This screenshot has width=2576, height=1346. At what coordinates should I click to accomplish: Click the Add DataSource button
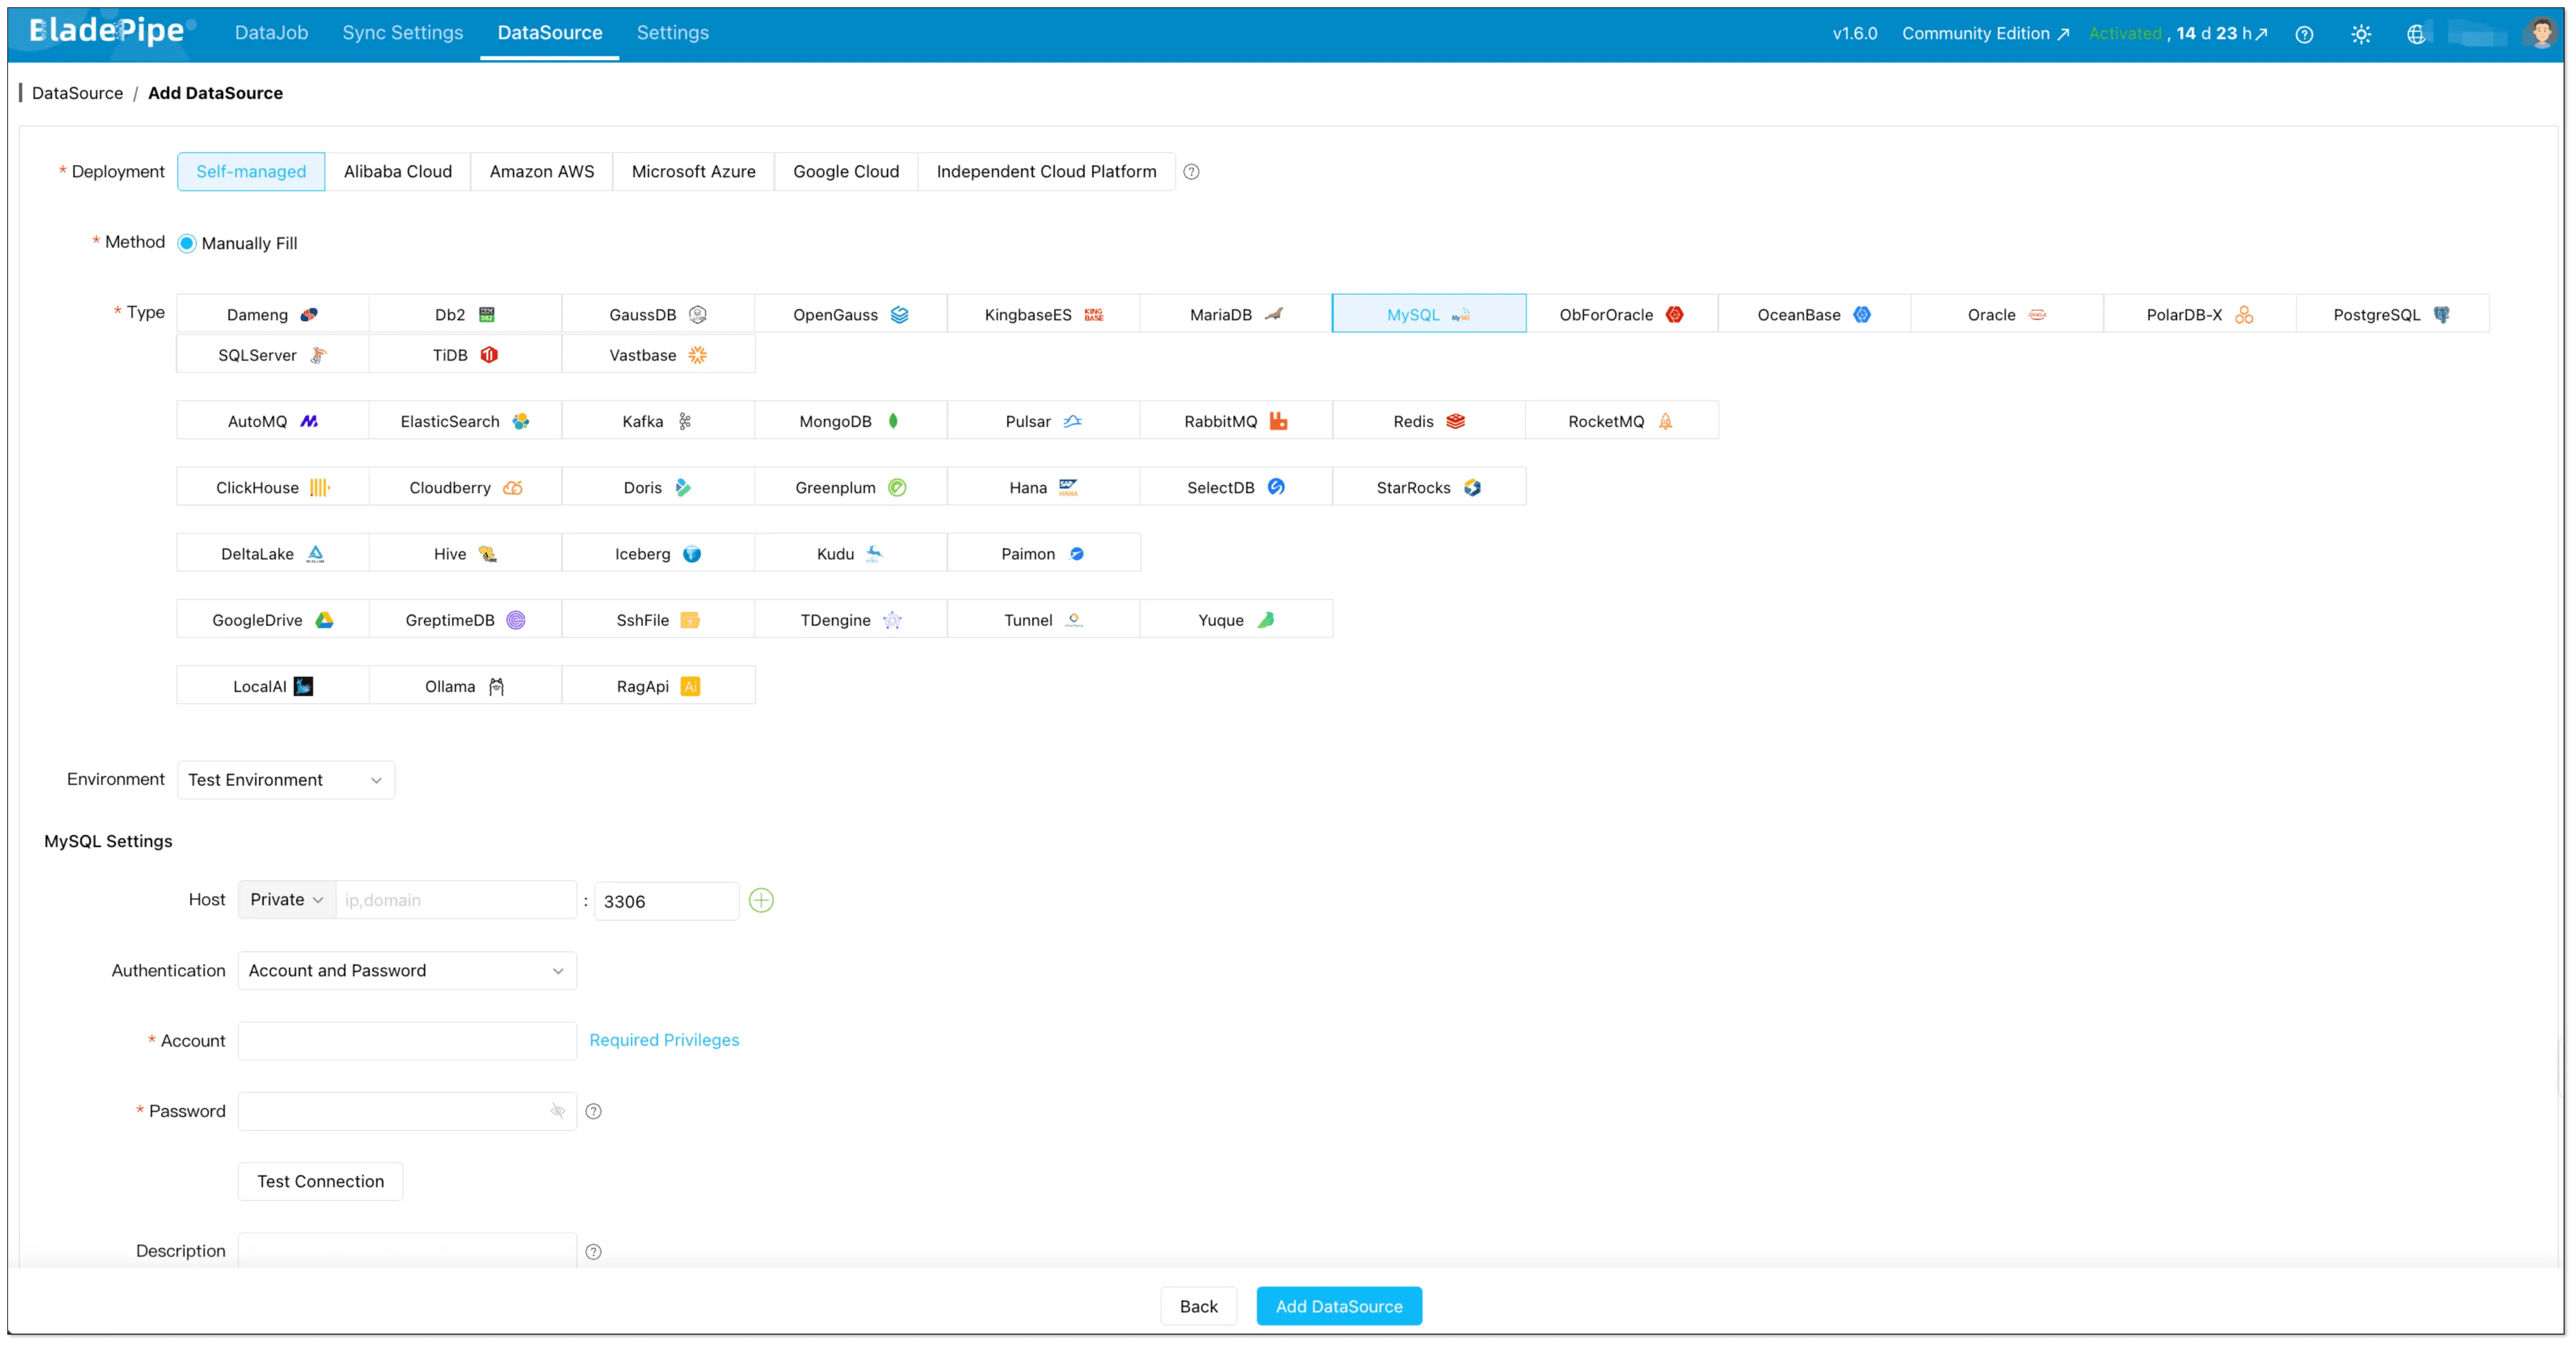coord(1339,1306)
